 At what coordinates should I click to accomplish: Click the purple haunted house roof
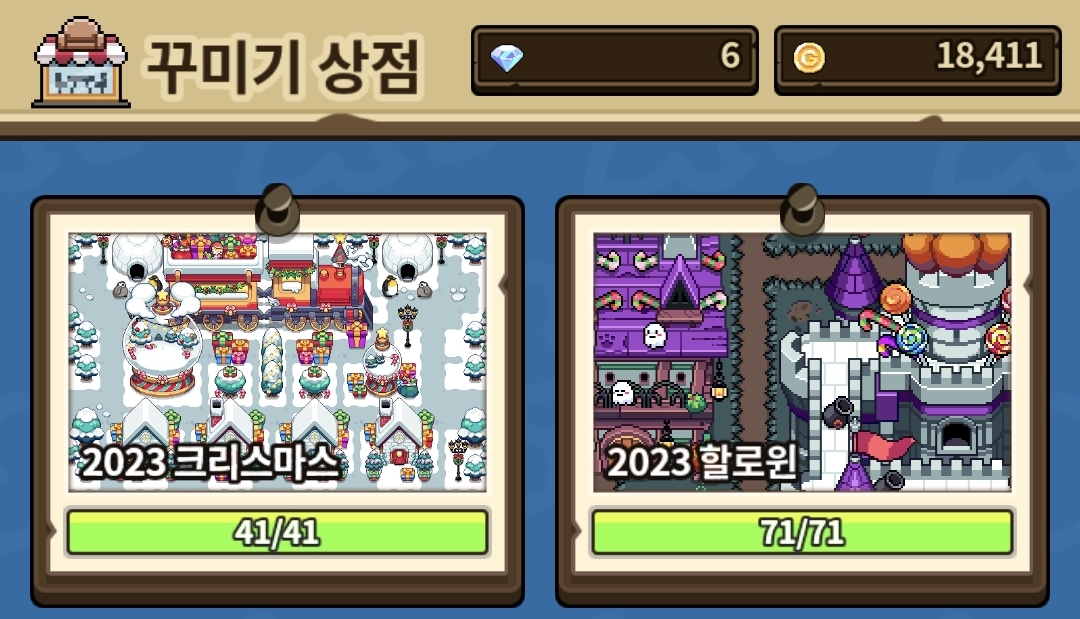(x=661, y=296)
